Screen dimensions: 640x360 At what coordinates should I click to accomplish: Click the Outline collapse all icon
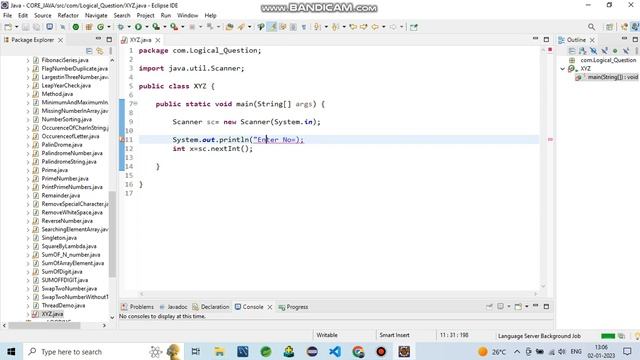tap(572, 51)
